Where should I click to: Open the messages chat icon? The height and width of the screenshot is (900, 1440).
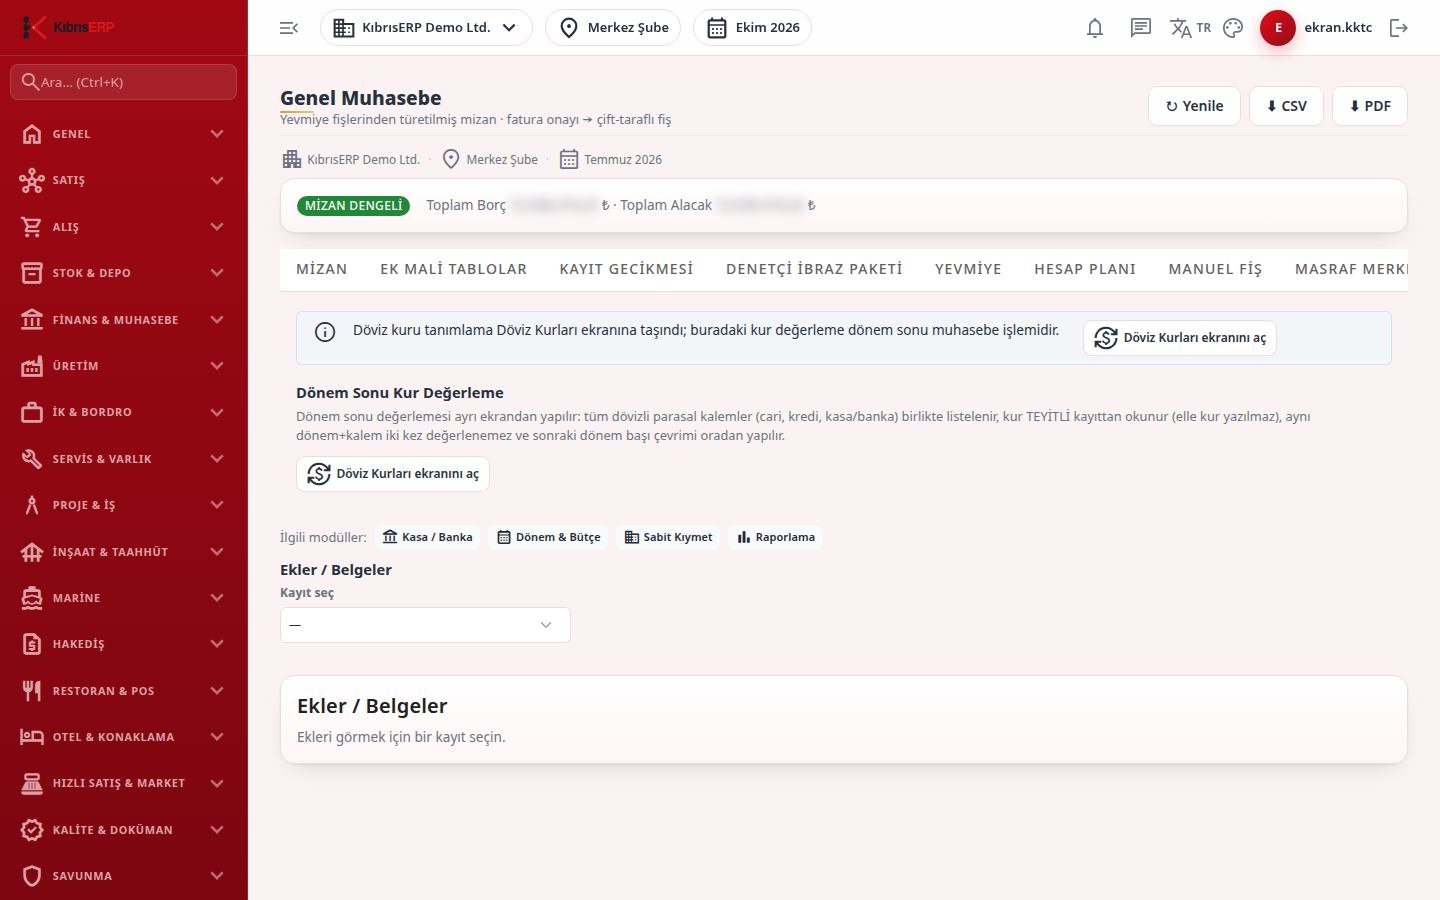pyautogui.click(x=1141, y=28)
